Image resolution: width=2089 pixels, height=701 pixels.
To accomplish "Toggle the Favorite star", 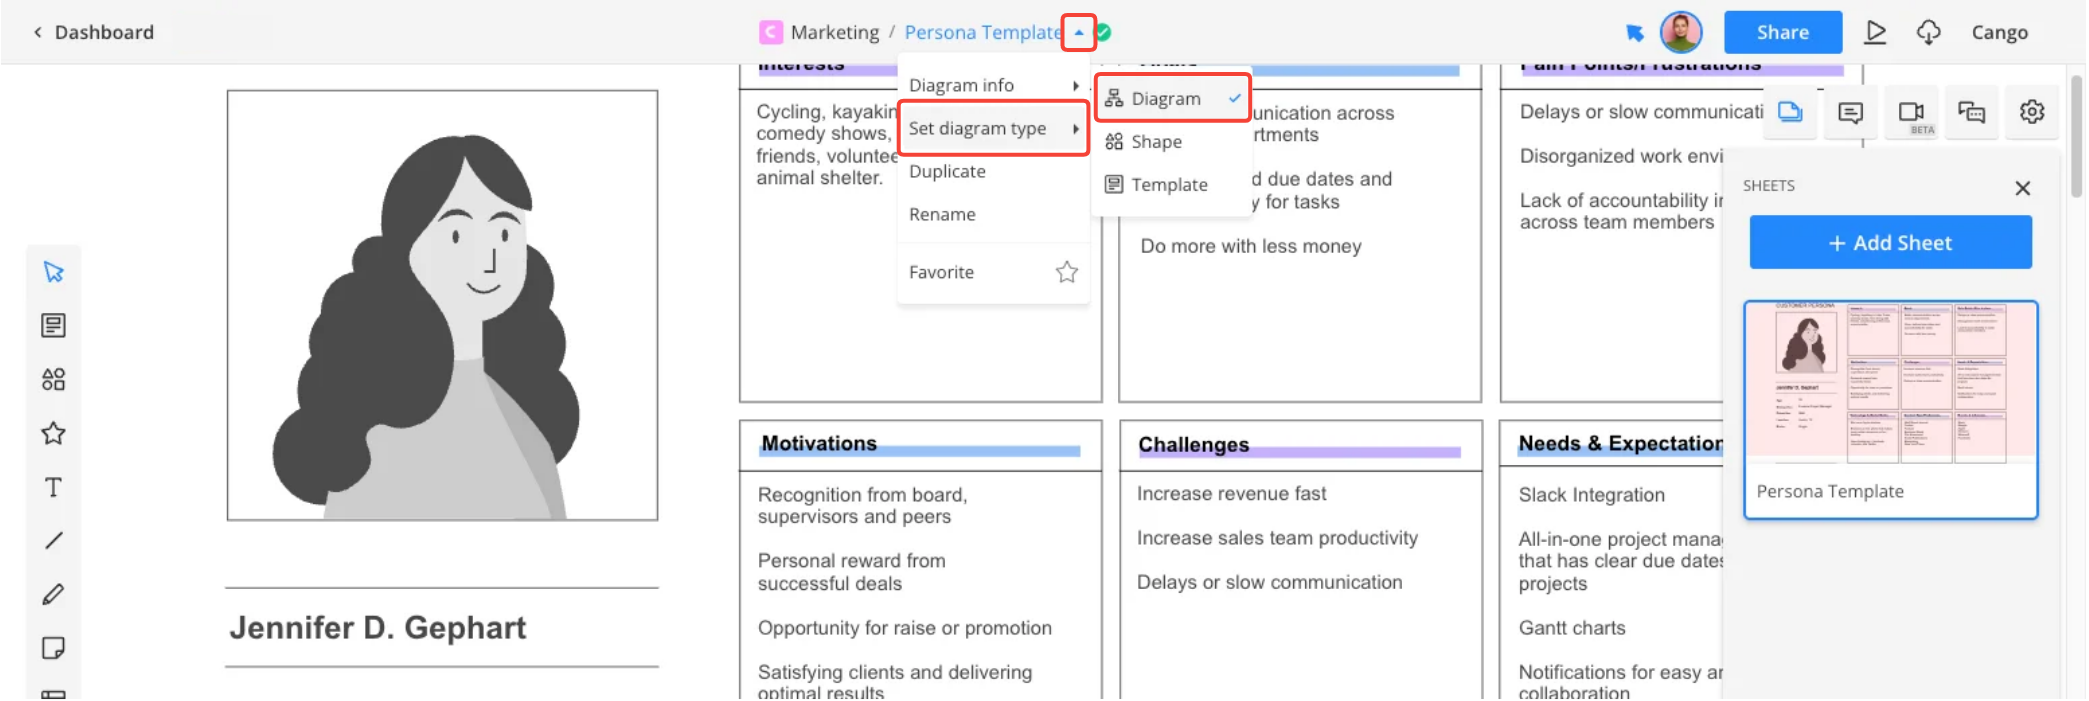I will (x=1067, y=272).
